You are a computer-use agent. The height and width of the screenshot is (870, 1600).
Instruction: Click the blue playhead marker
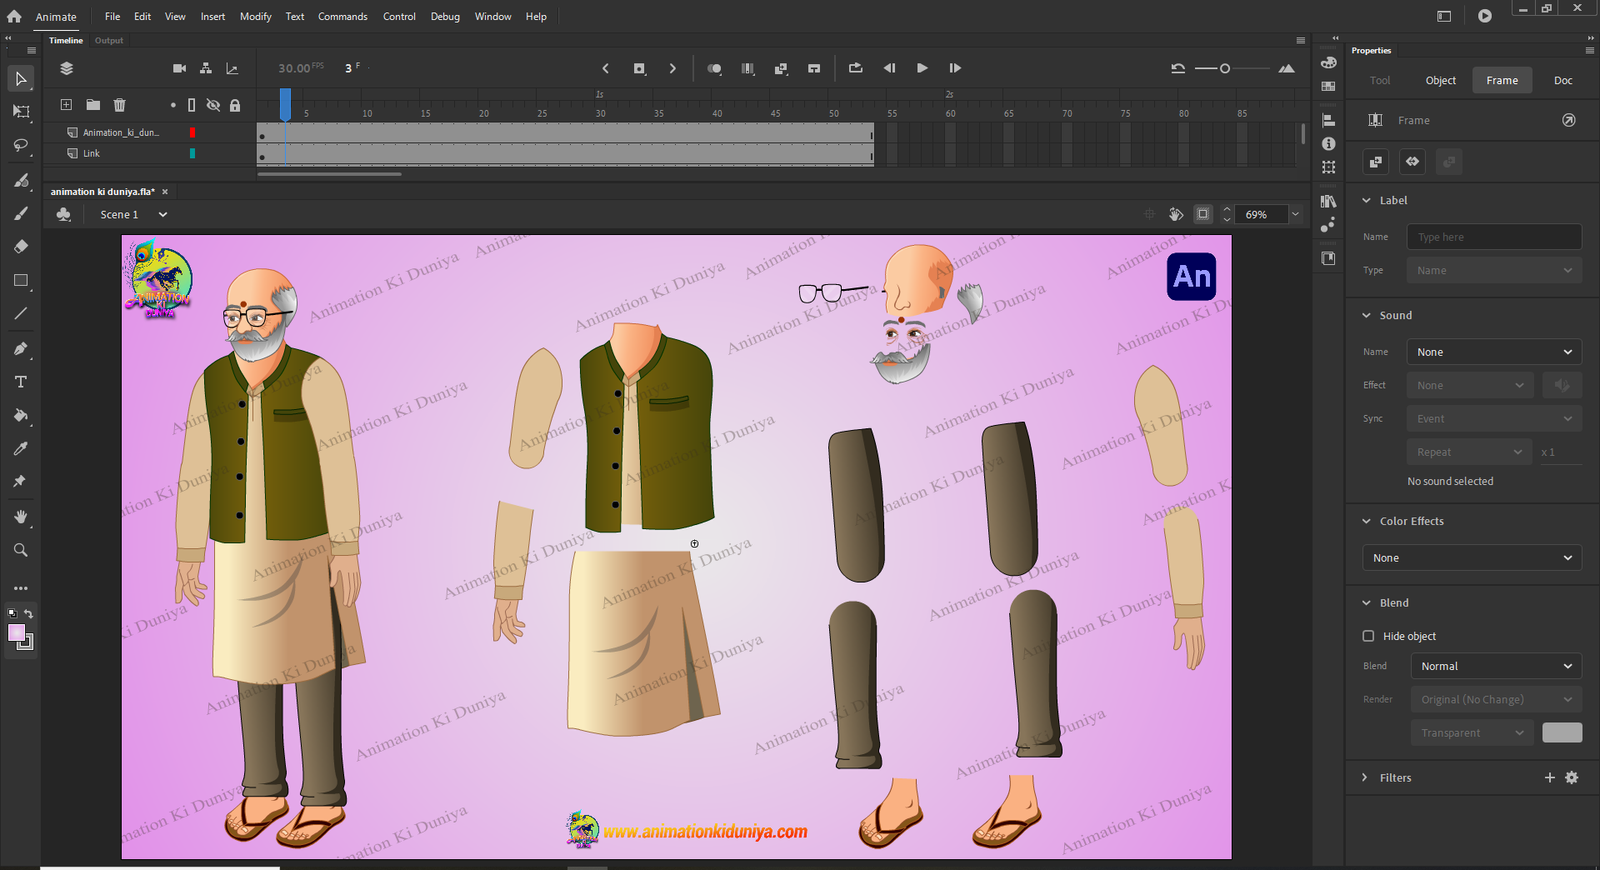tap(285, 103)
